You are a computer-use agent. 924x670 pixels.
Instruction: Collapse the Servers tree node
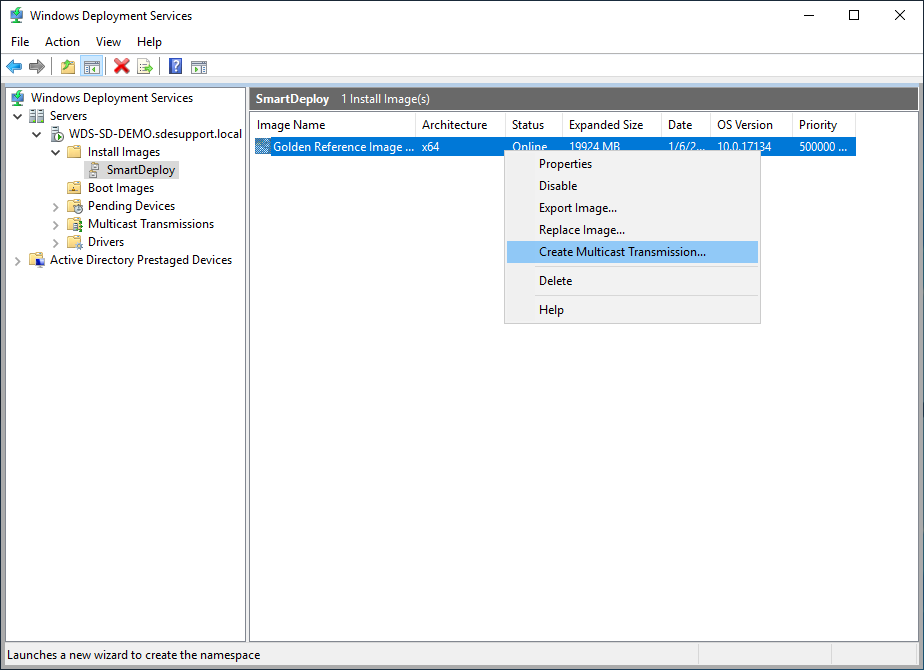tap(18, 116)
